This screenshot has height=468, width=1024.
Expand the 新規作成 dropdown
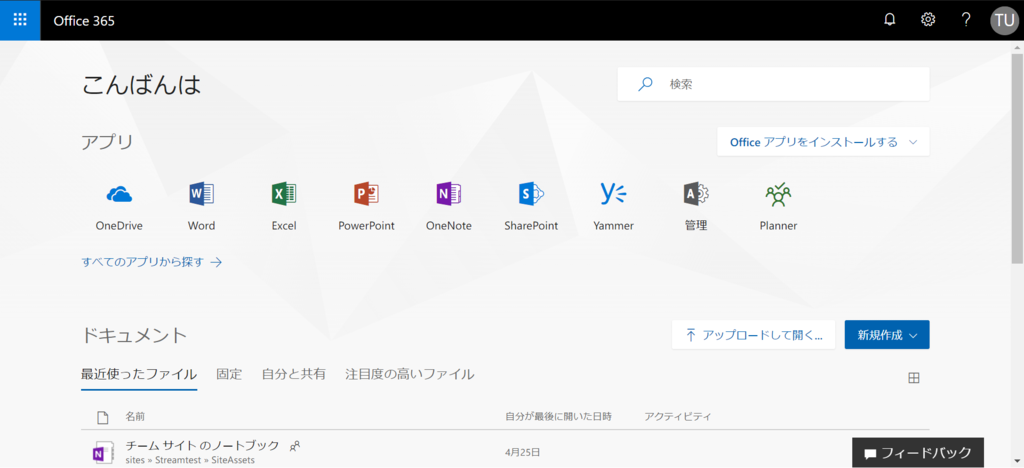[x=887, y=335]
